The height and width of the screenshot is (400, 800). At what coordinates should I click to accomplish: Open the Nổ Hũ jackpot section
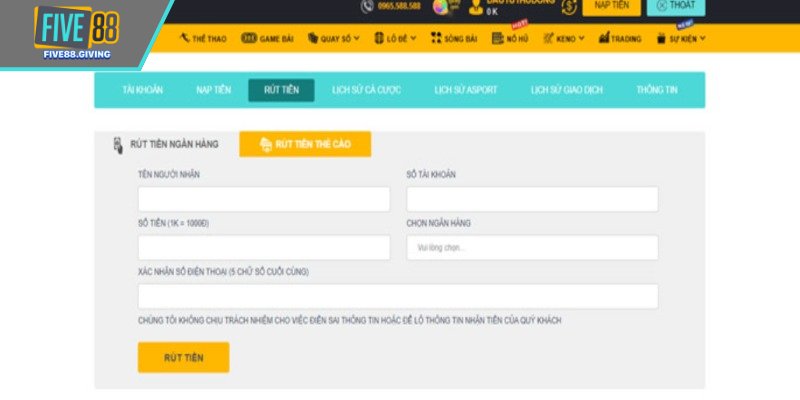tap(511, 39)
